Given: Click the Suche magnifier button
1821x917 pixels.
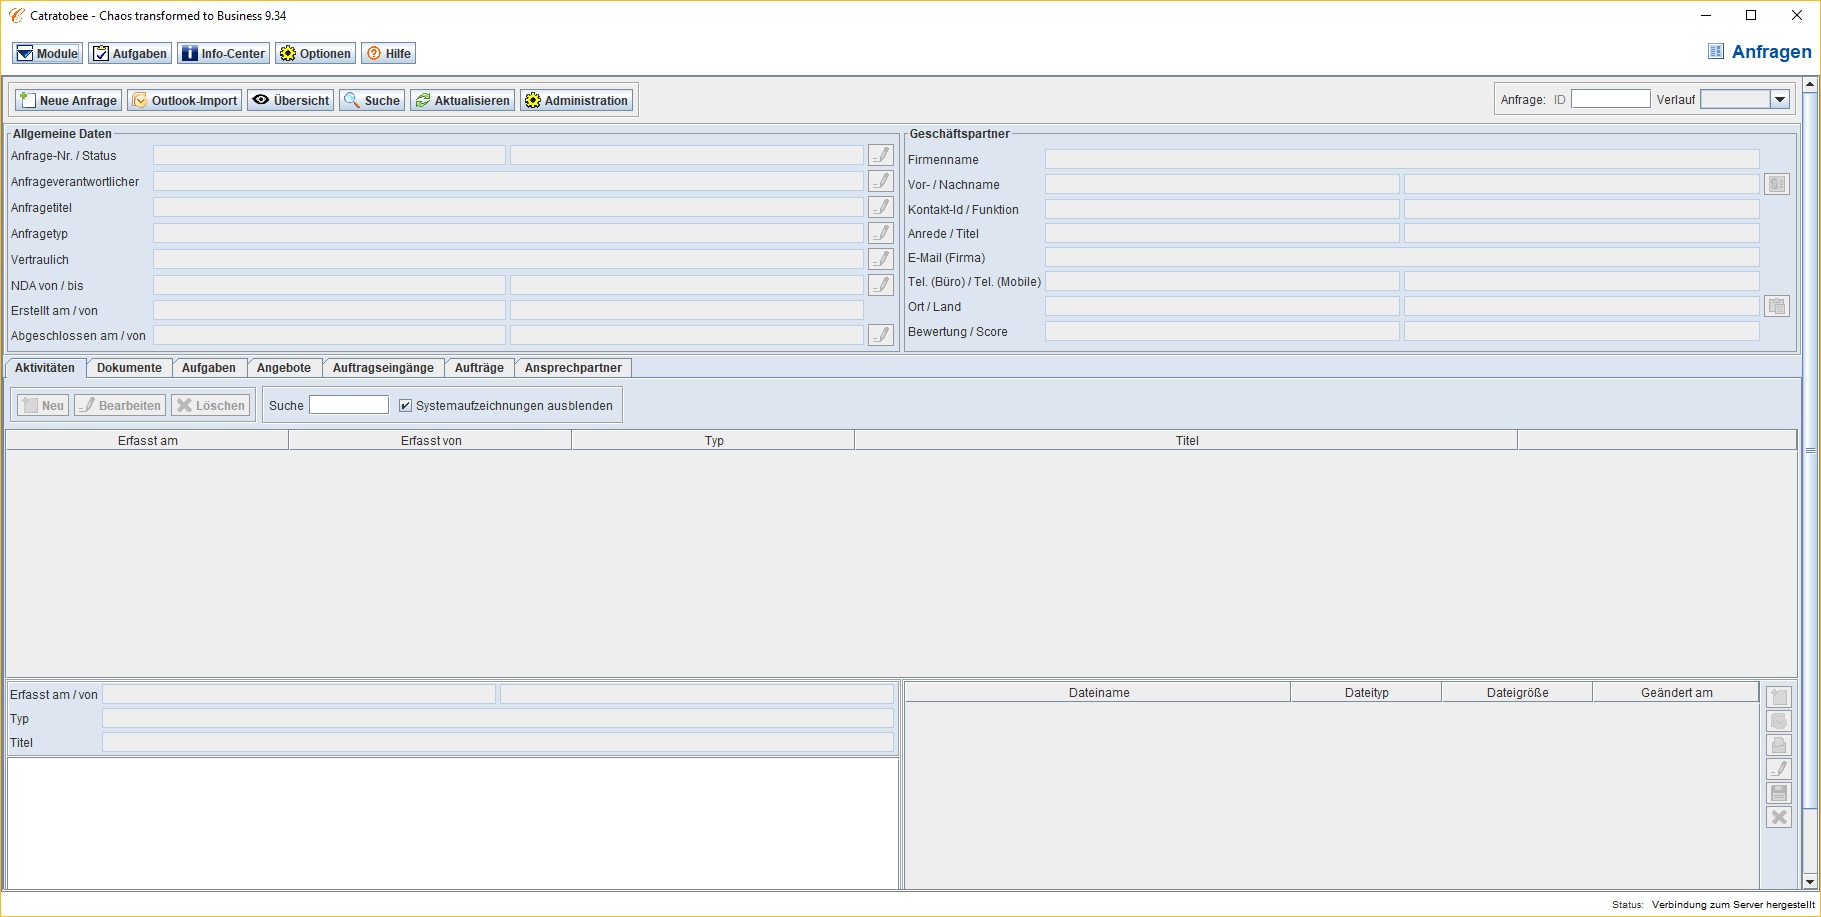Looking at the screenshot, I should (372, 100).
